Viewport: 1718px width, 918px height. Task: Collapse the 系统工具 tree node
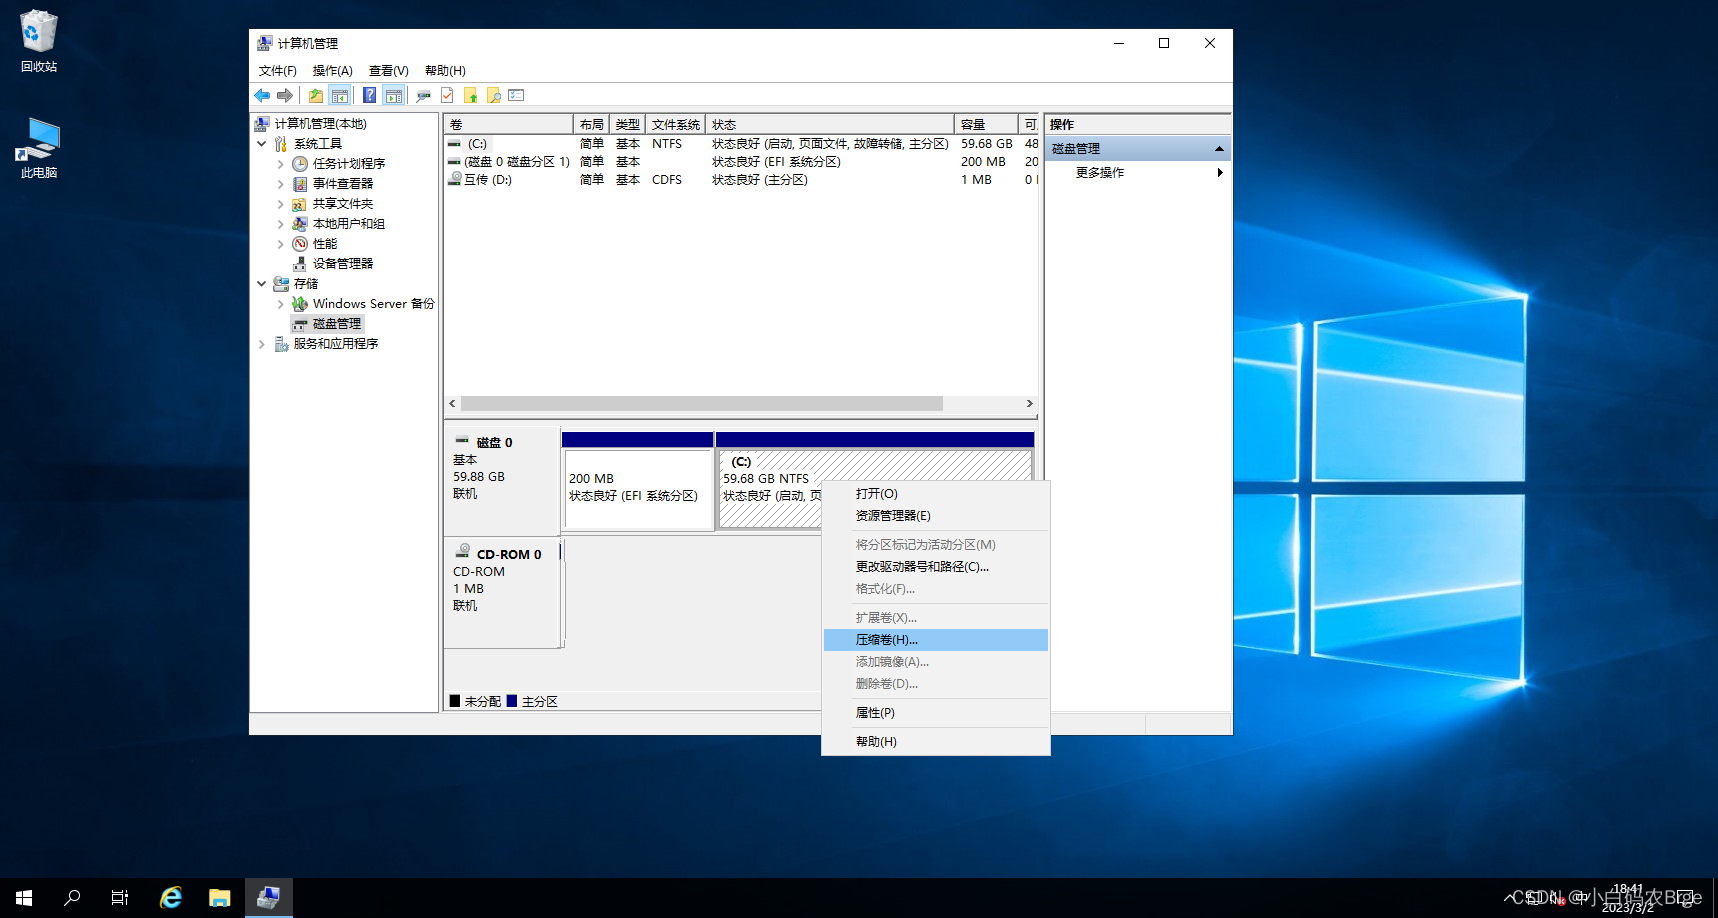[x=262, y=144]
